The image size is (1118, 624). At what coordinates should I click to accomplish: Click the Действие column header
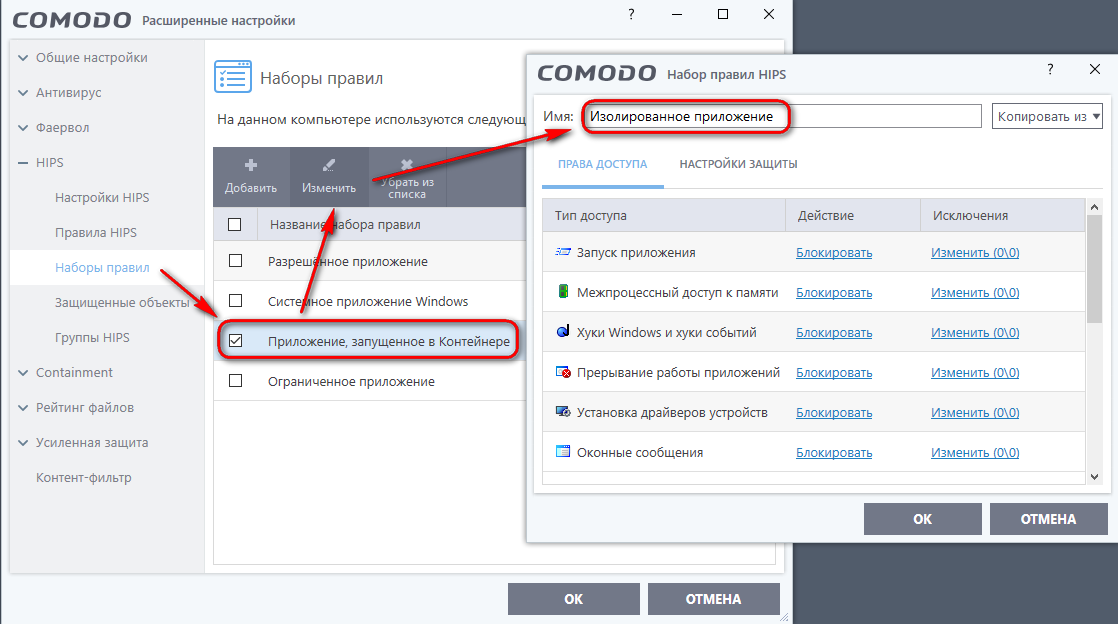pos(853,215)
